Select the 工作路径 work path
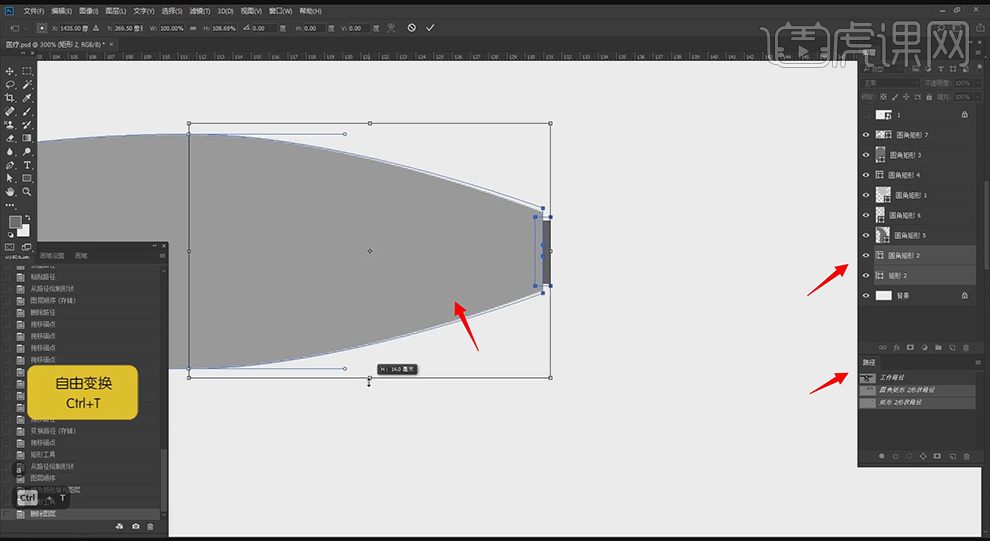The height and width of the screenshot is (541, 990). (915, 378)
